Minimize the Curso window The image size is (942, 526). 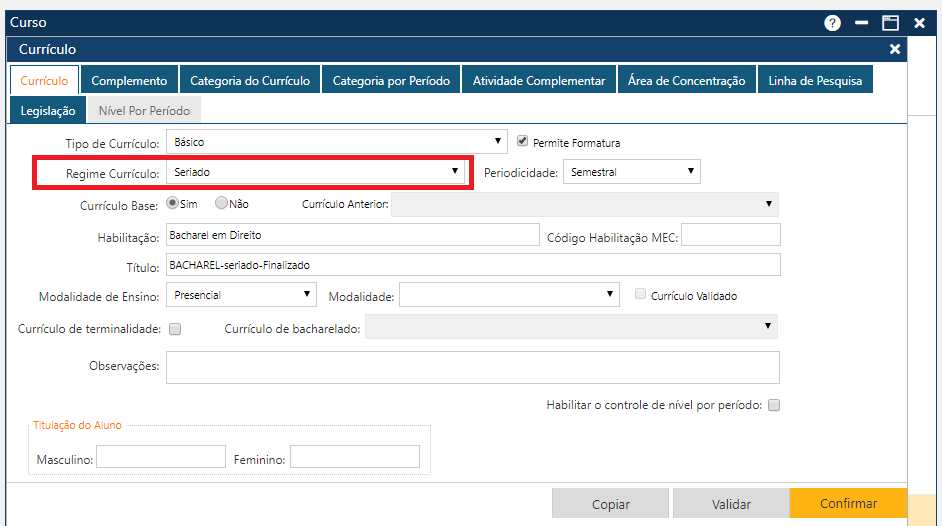coord(861,23)
